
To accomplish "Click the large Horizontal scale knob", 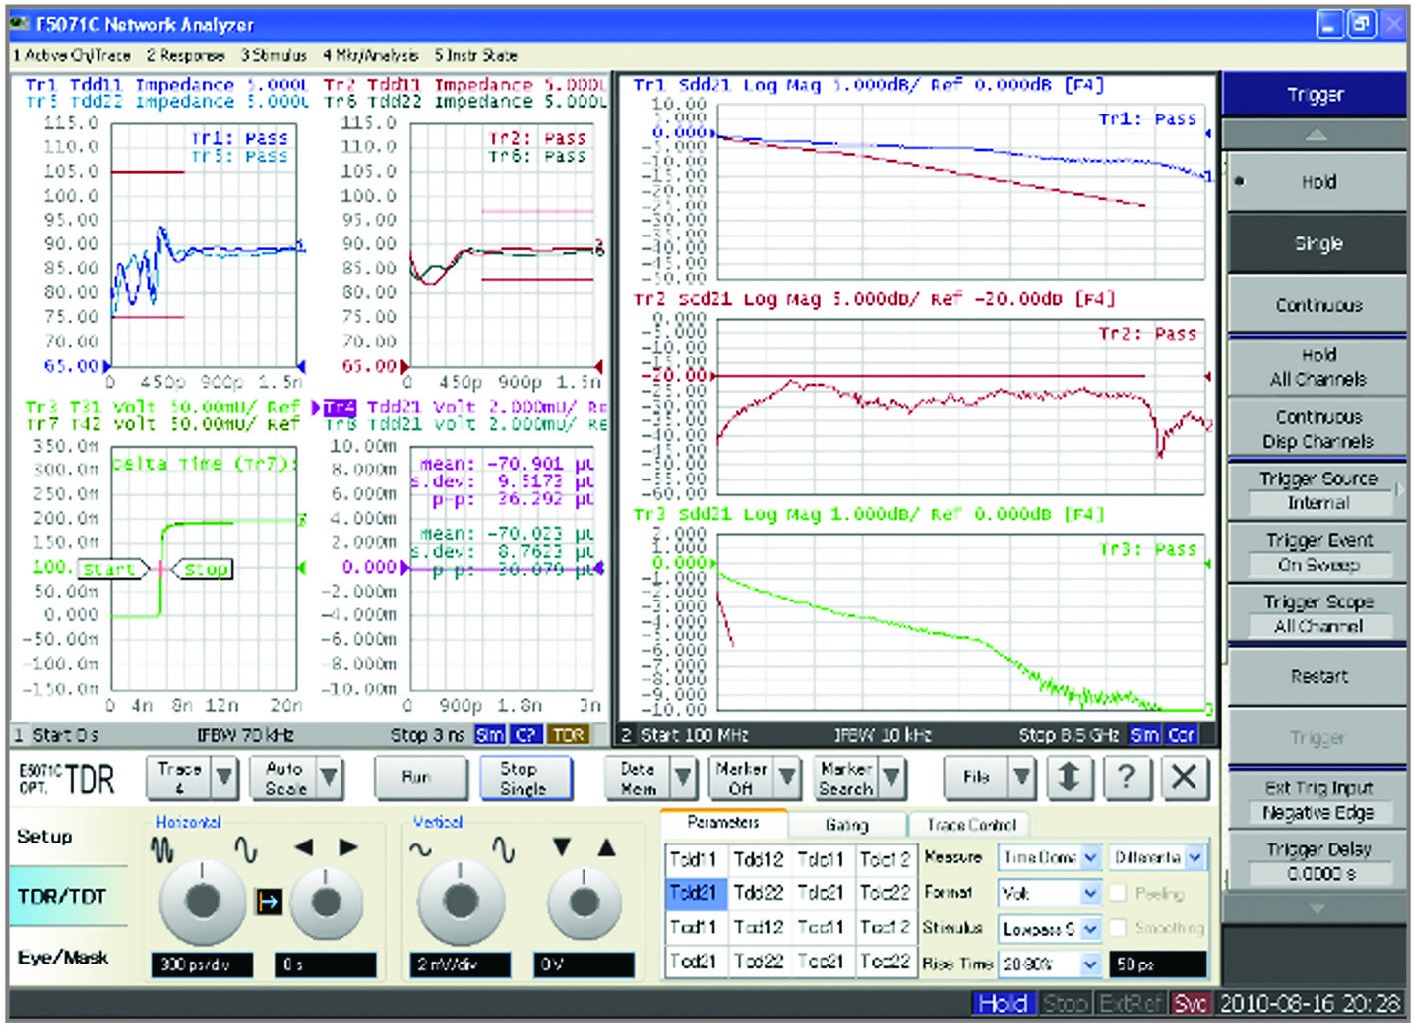I will point(202,901).
